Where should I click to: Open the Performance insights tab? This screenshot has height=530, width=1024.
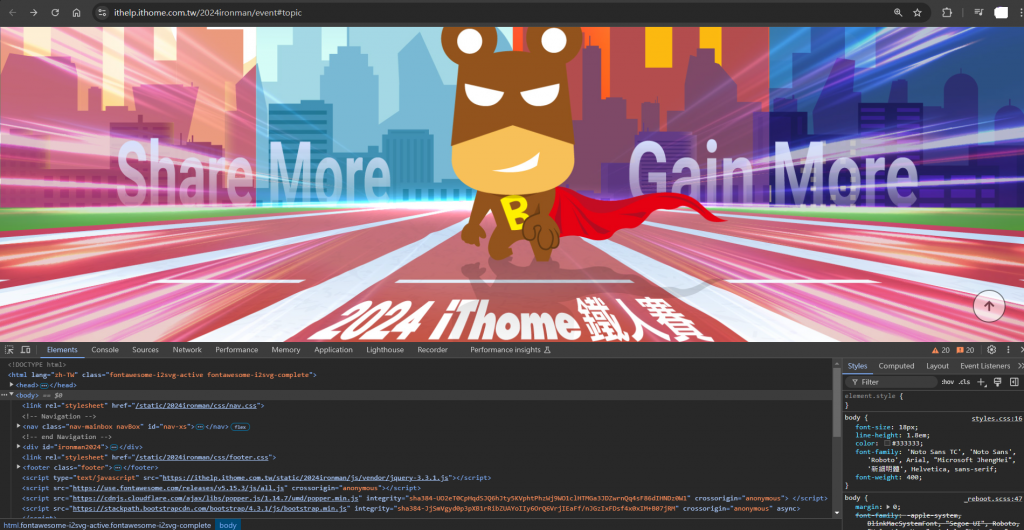coord(510,350)
